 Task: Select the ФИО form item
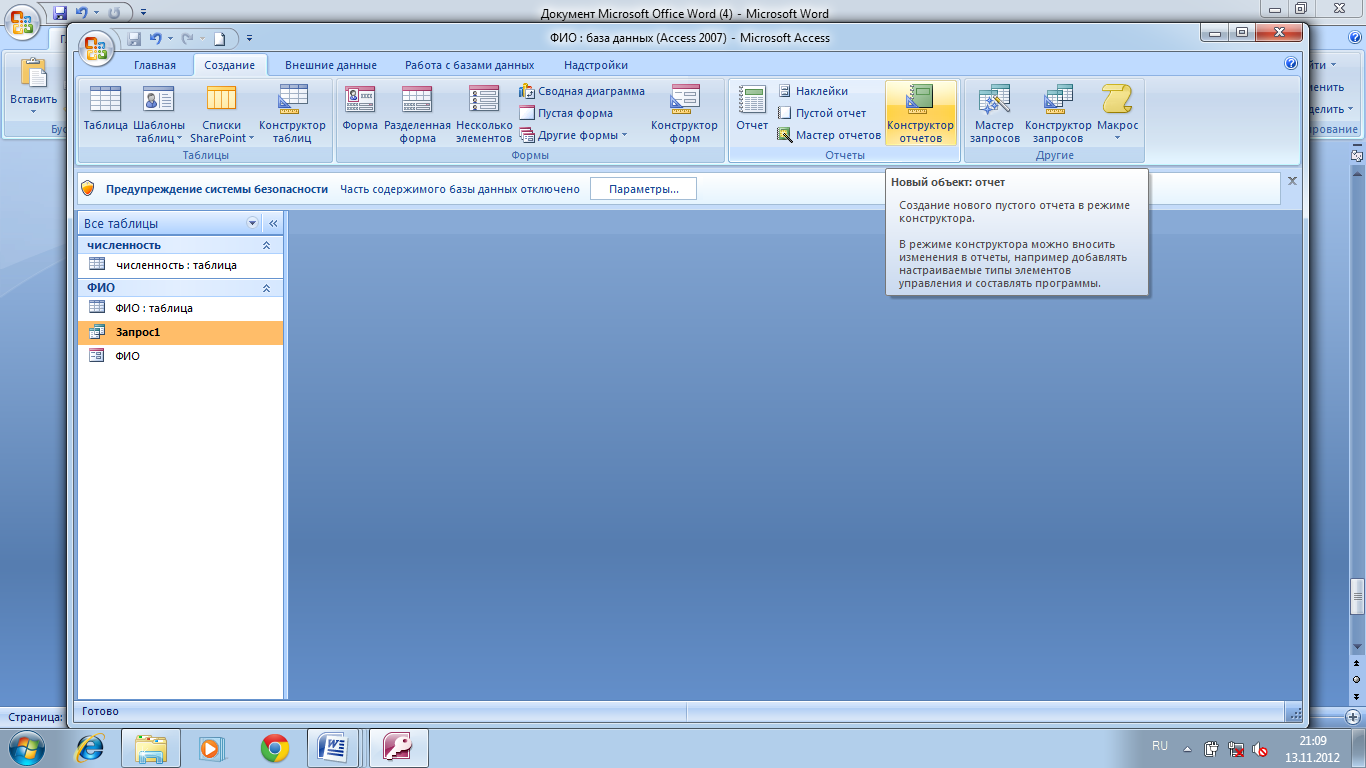[x=180, y=356]
